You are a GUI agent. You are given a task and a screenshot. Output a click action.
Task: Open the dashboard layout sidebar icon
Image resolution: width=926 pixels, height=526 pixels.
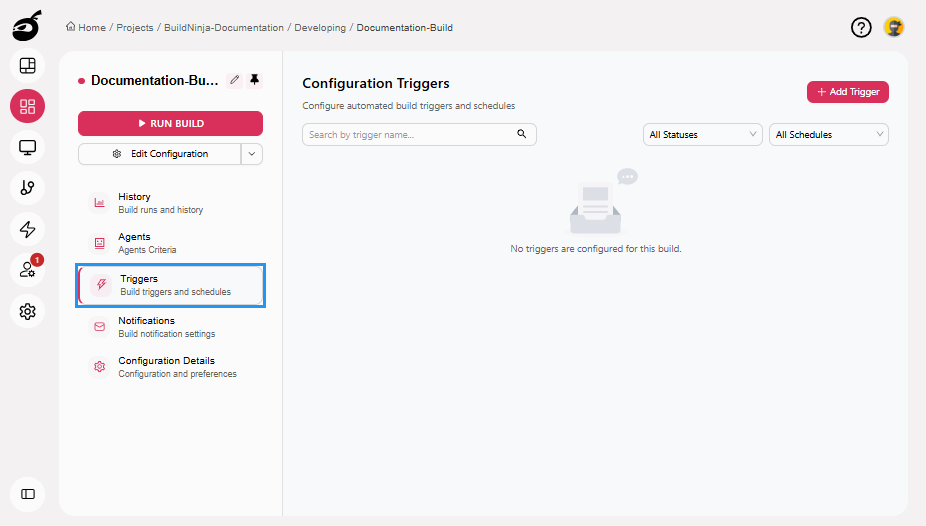(28, 66)
